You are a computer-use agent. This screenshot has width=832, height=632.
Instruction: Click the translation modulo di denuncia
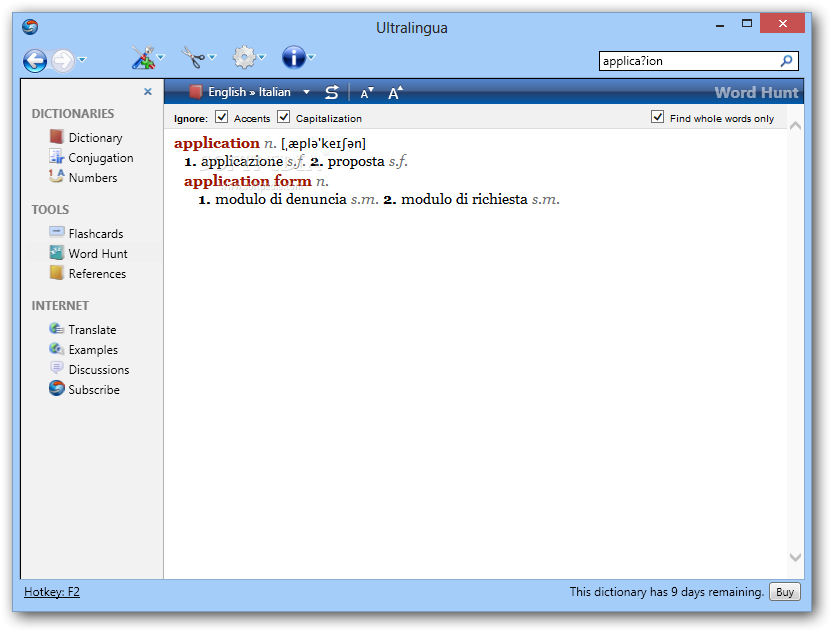[281, 200]
